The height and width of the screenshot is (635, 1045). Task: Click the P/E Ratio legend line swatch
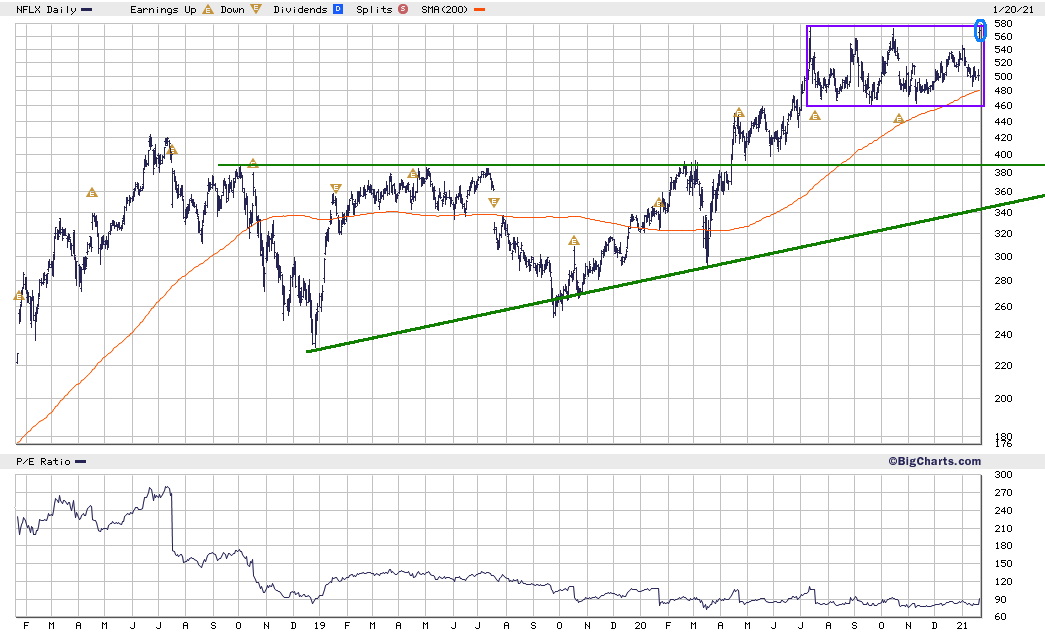pyautogui.click(x=81, y=462)
